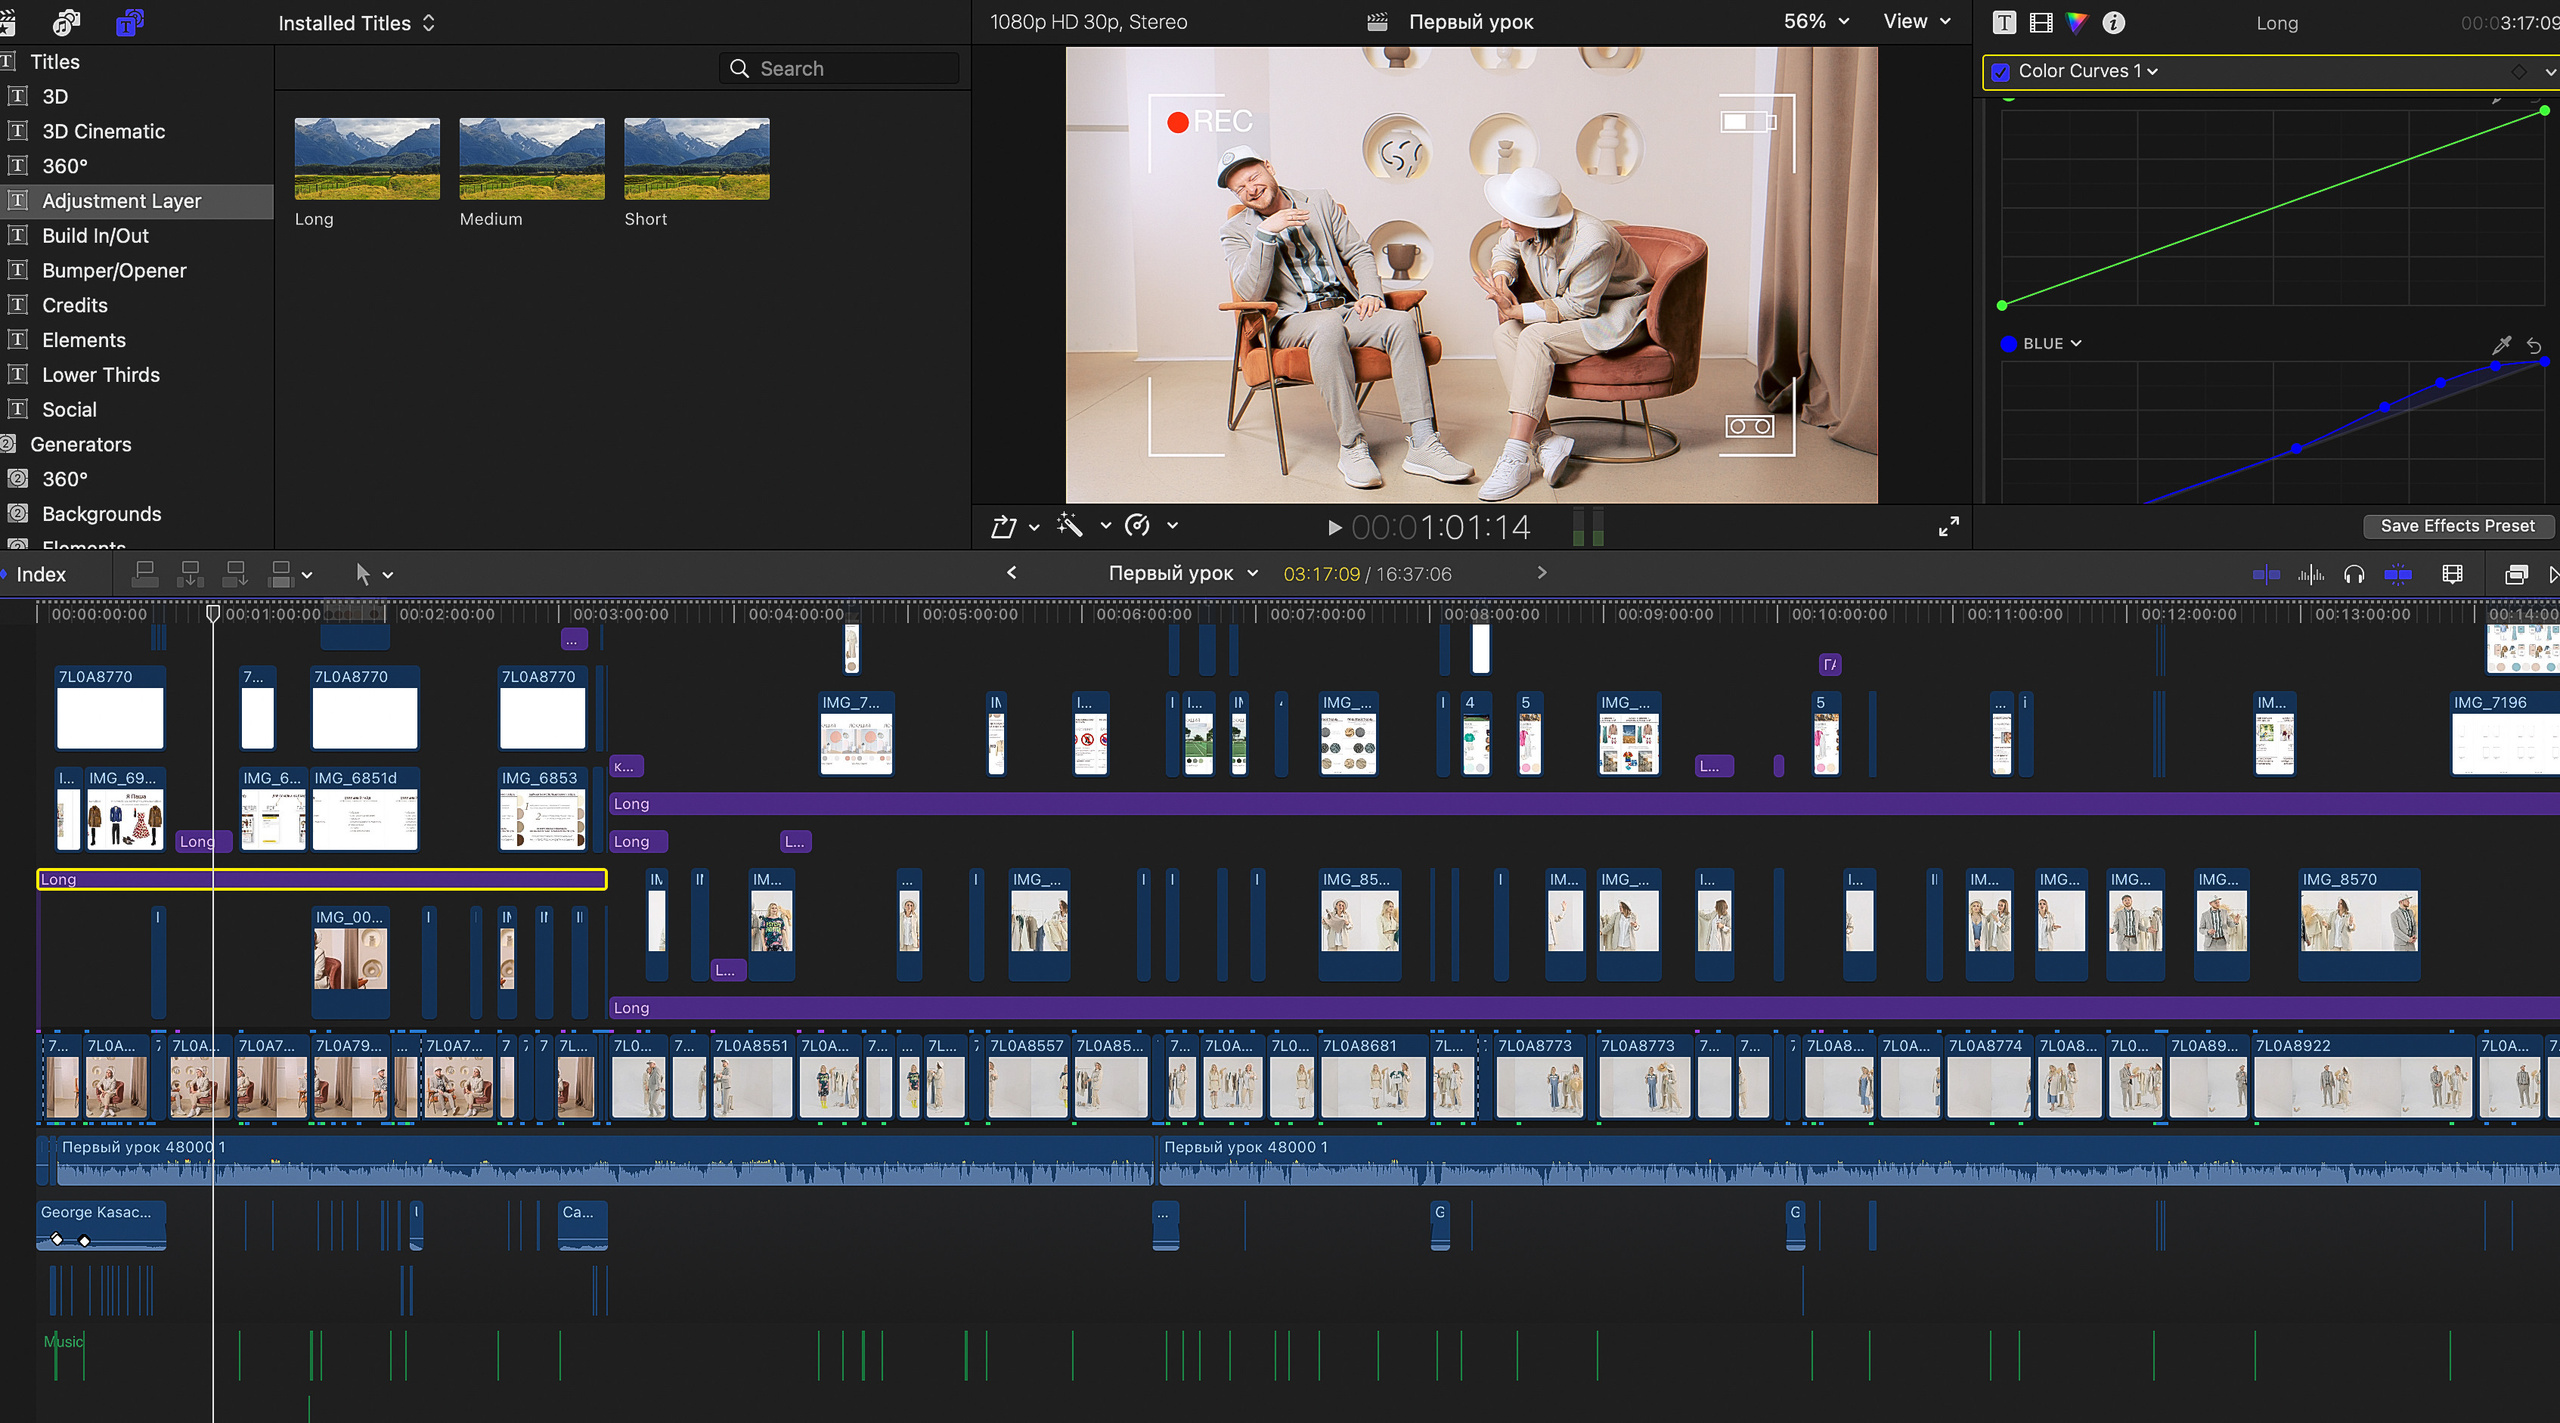Select the Backgrounds generator category
The width and height of the screenshot is (2560, 1423).
click(x=101, y=514)
